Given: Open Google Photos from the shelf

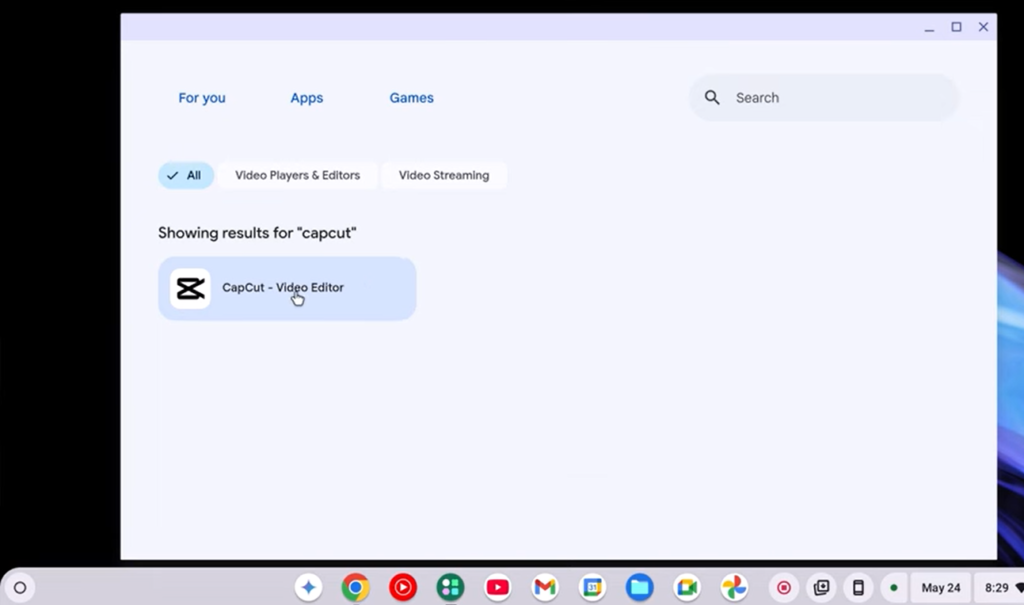Looking at the screenshot, I should click(733, 587).
